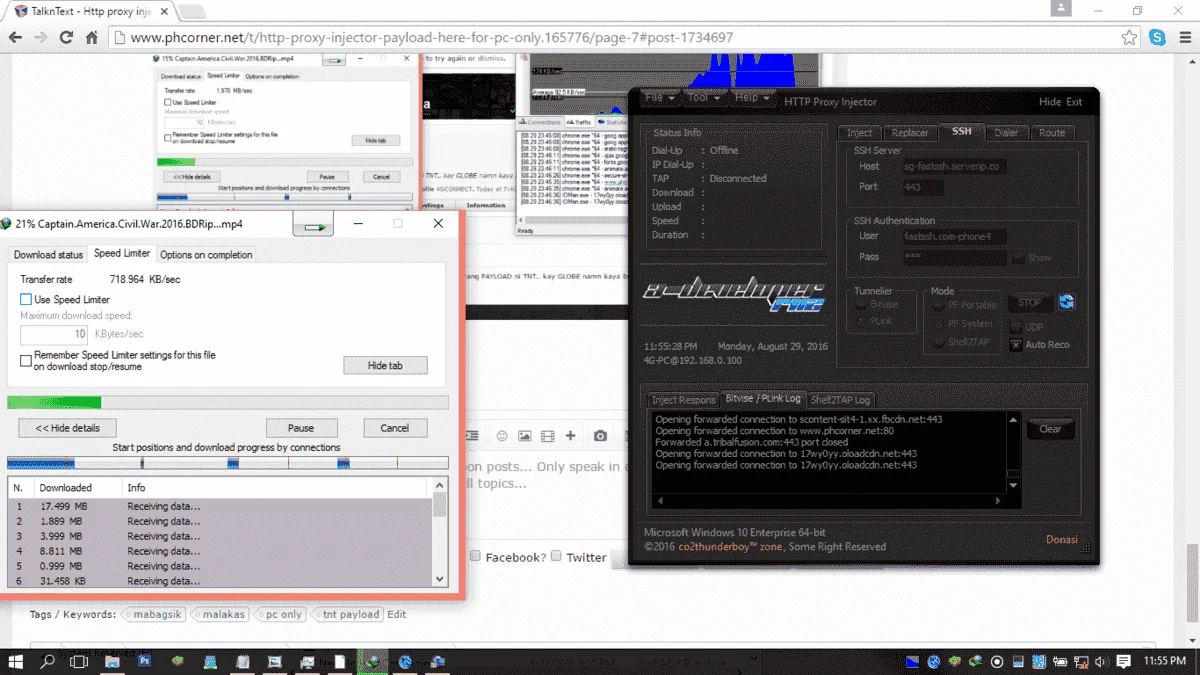Click the Chrome bookmark star icon
Viewport: 1200px width, 675px height.
point(1129,38)
